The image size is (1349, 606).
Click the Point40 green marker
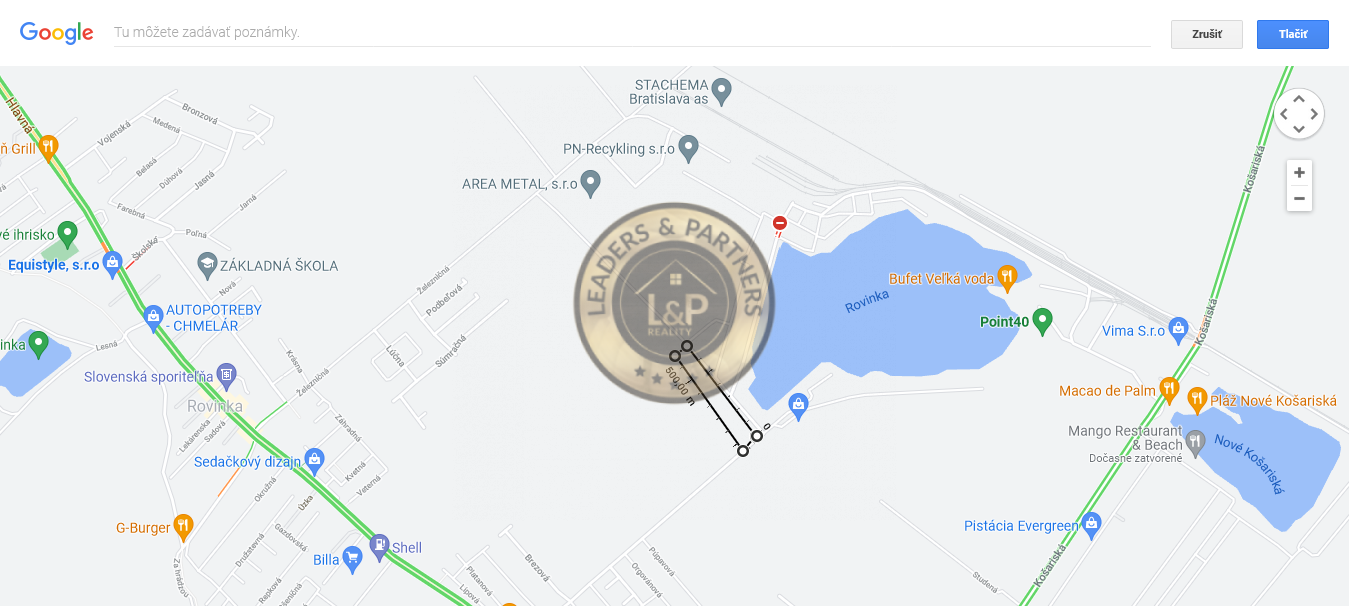pyautogui.click(x=1043, y=320)
